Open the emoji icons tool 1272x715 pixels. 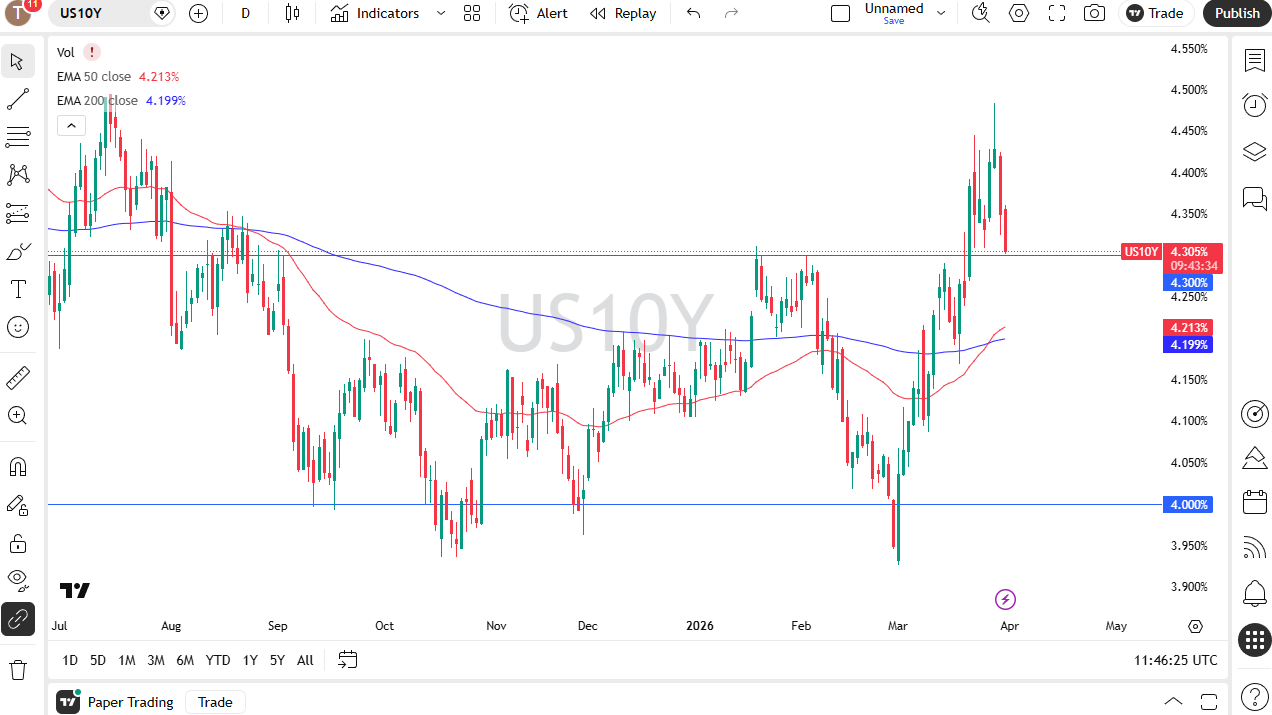tap(18, 327)
